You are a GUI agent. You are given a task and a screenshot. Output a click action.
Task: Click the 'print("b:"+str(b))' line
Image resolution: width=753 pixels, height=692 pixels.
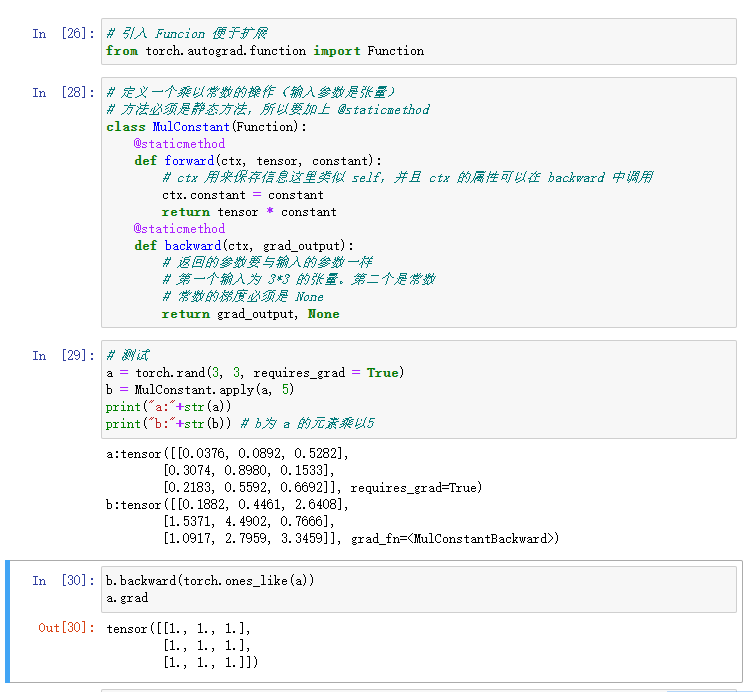(x=169, y=424)
